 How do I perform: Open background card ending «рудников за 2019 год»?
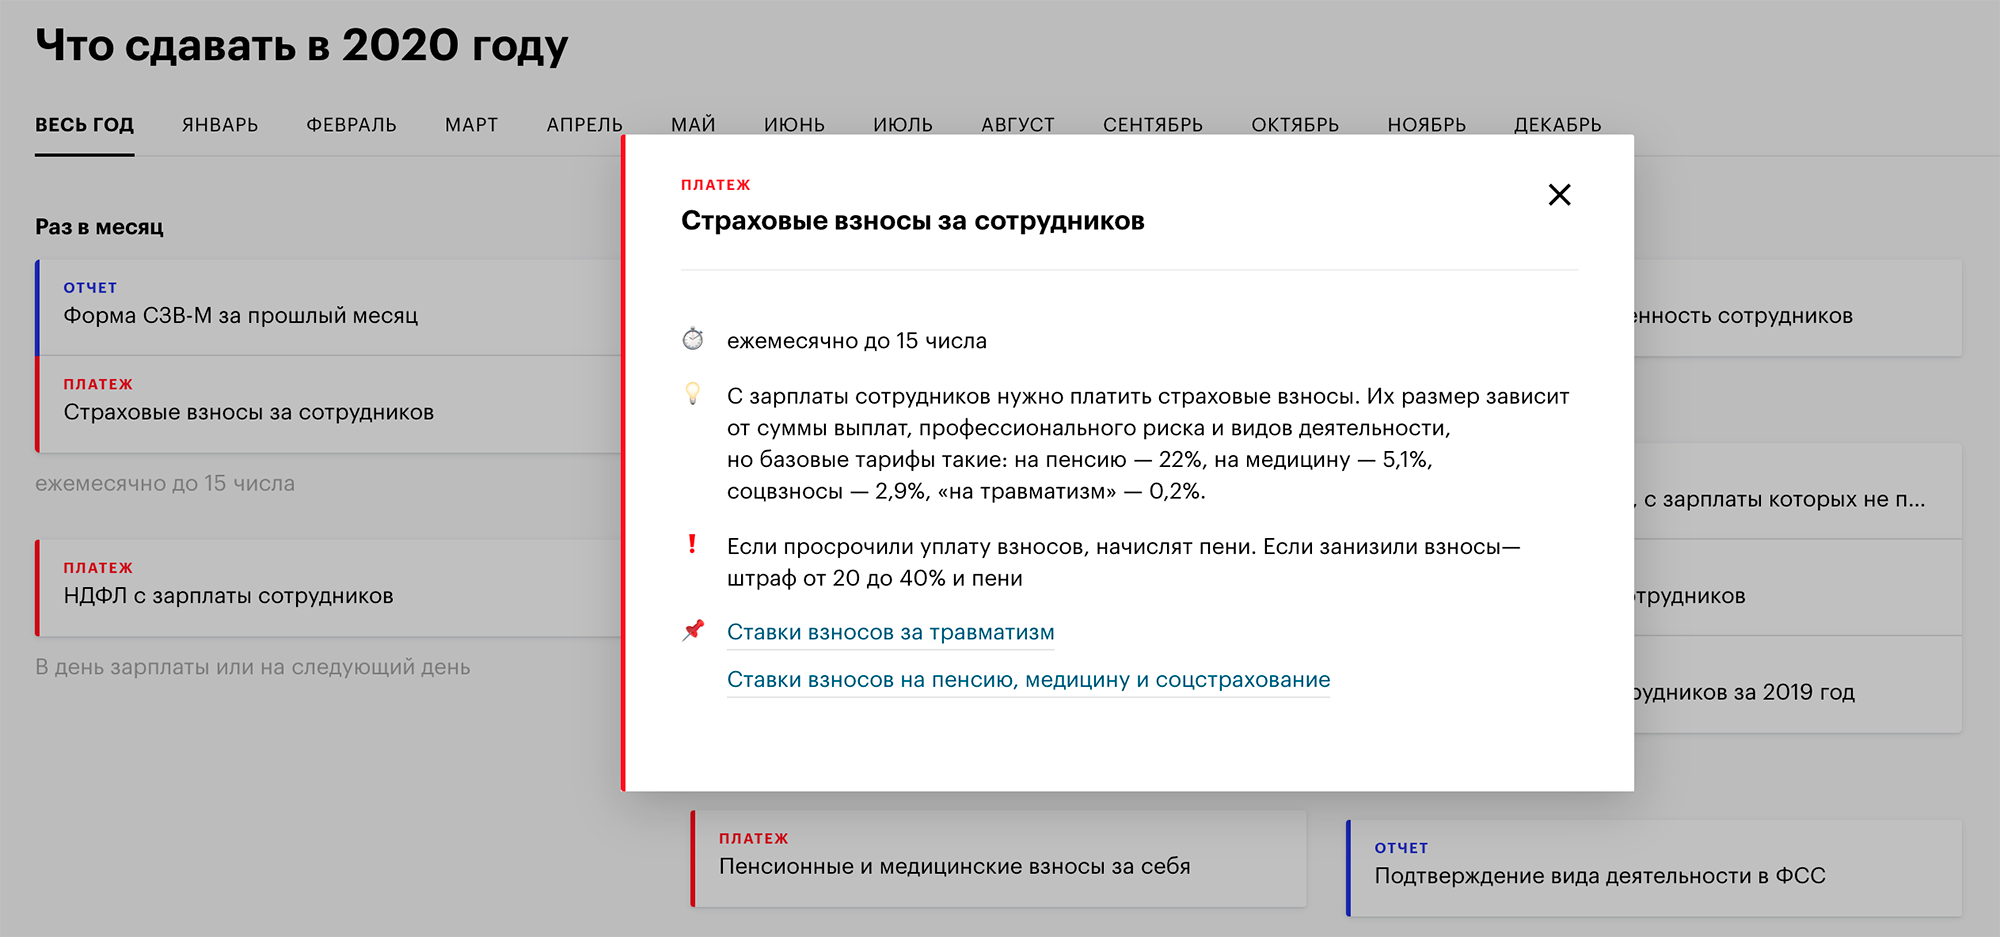click(1798, 684)
